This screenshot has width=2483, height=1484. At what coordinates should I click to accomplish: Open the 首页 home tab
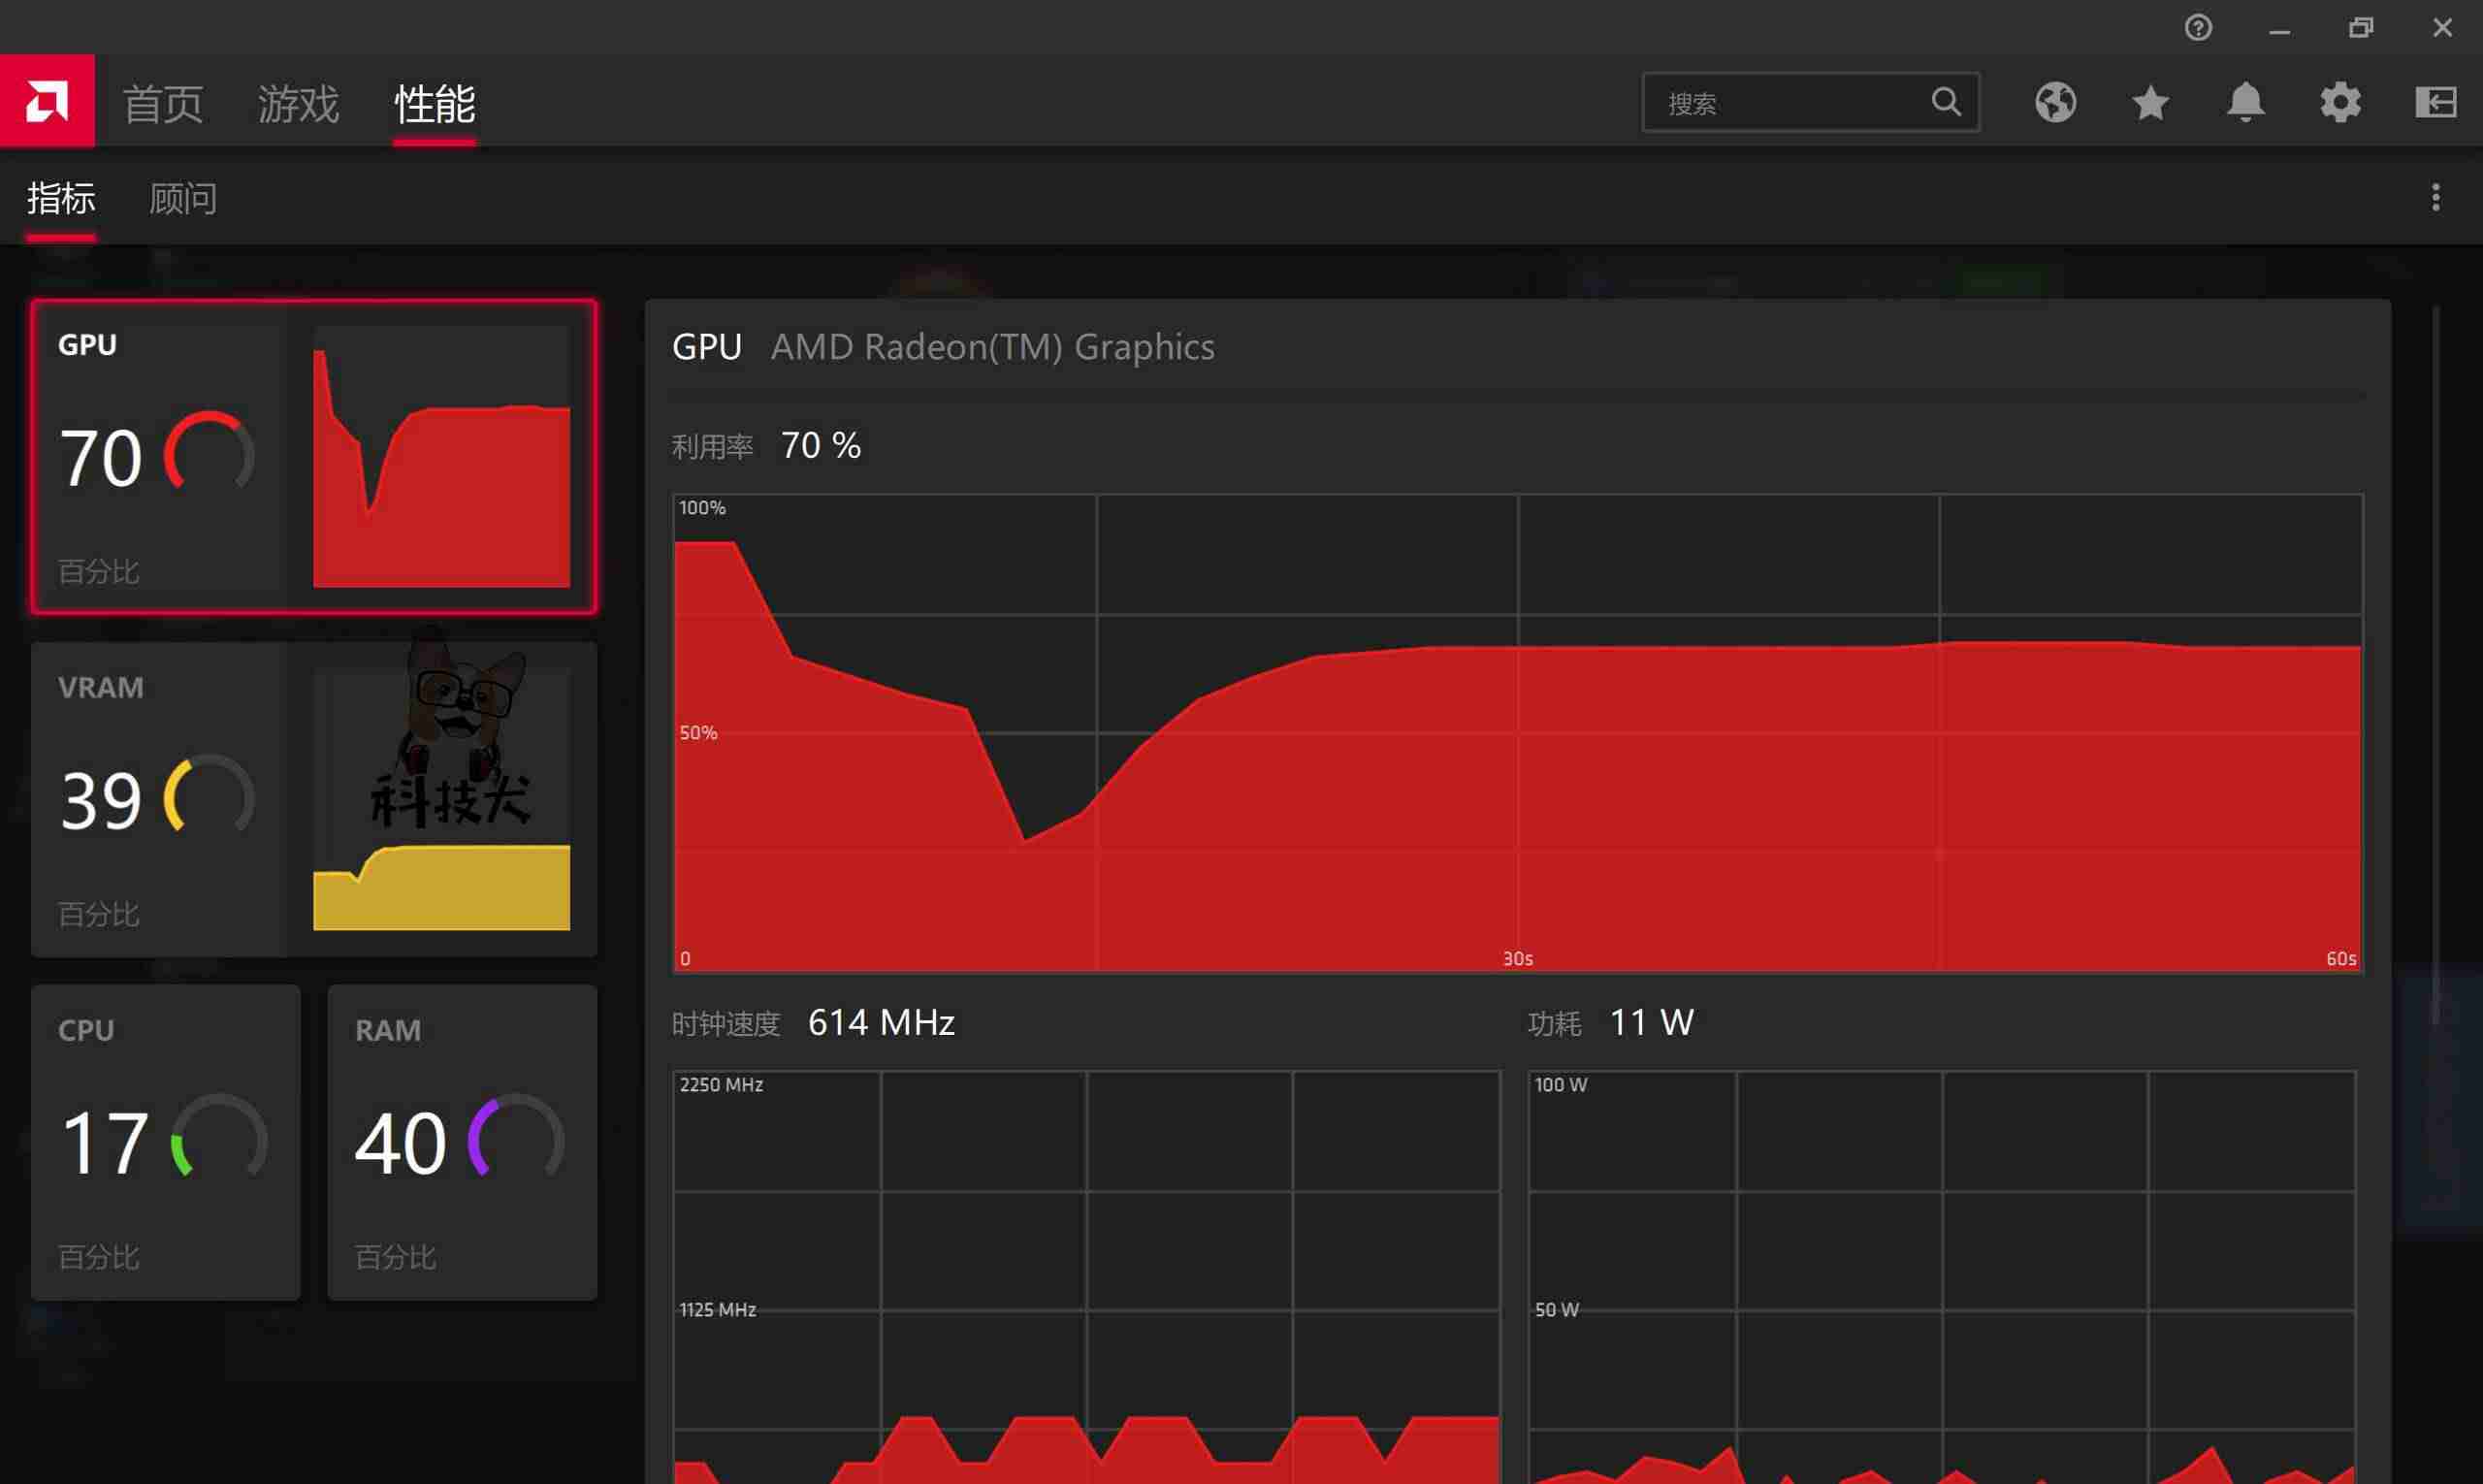pos(163,104)
